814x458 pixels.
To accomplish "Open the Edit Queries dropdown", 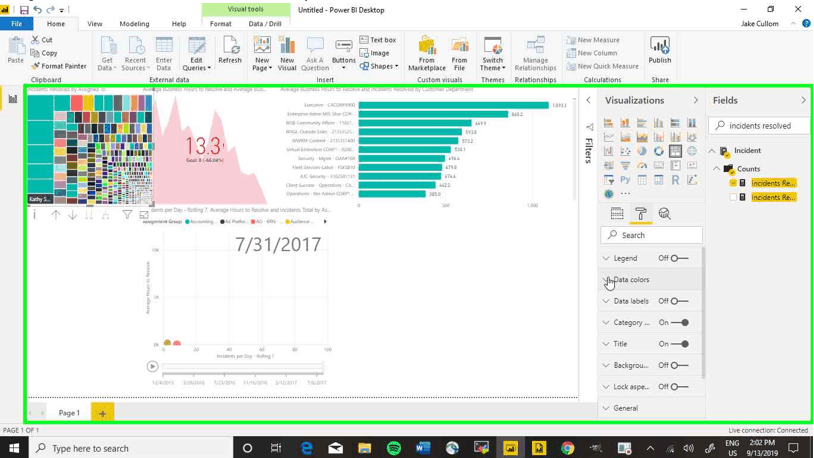I will pyautogui.click(x=196, y=54).
